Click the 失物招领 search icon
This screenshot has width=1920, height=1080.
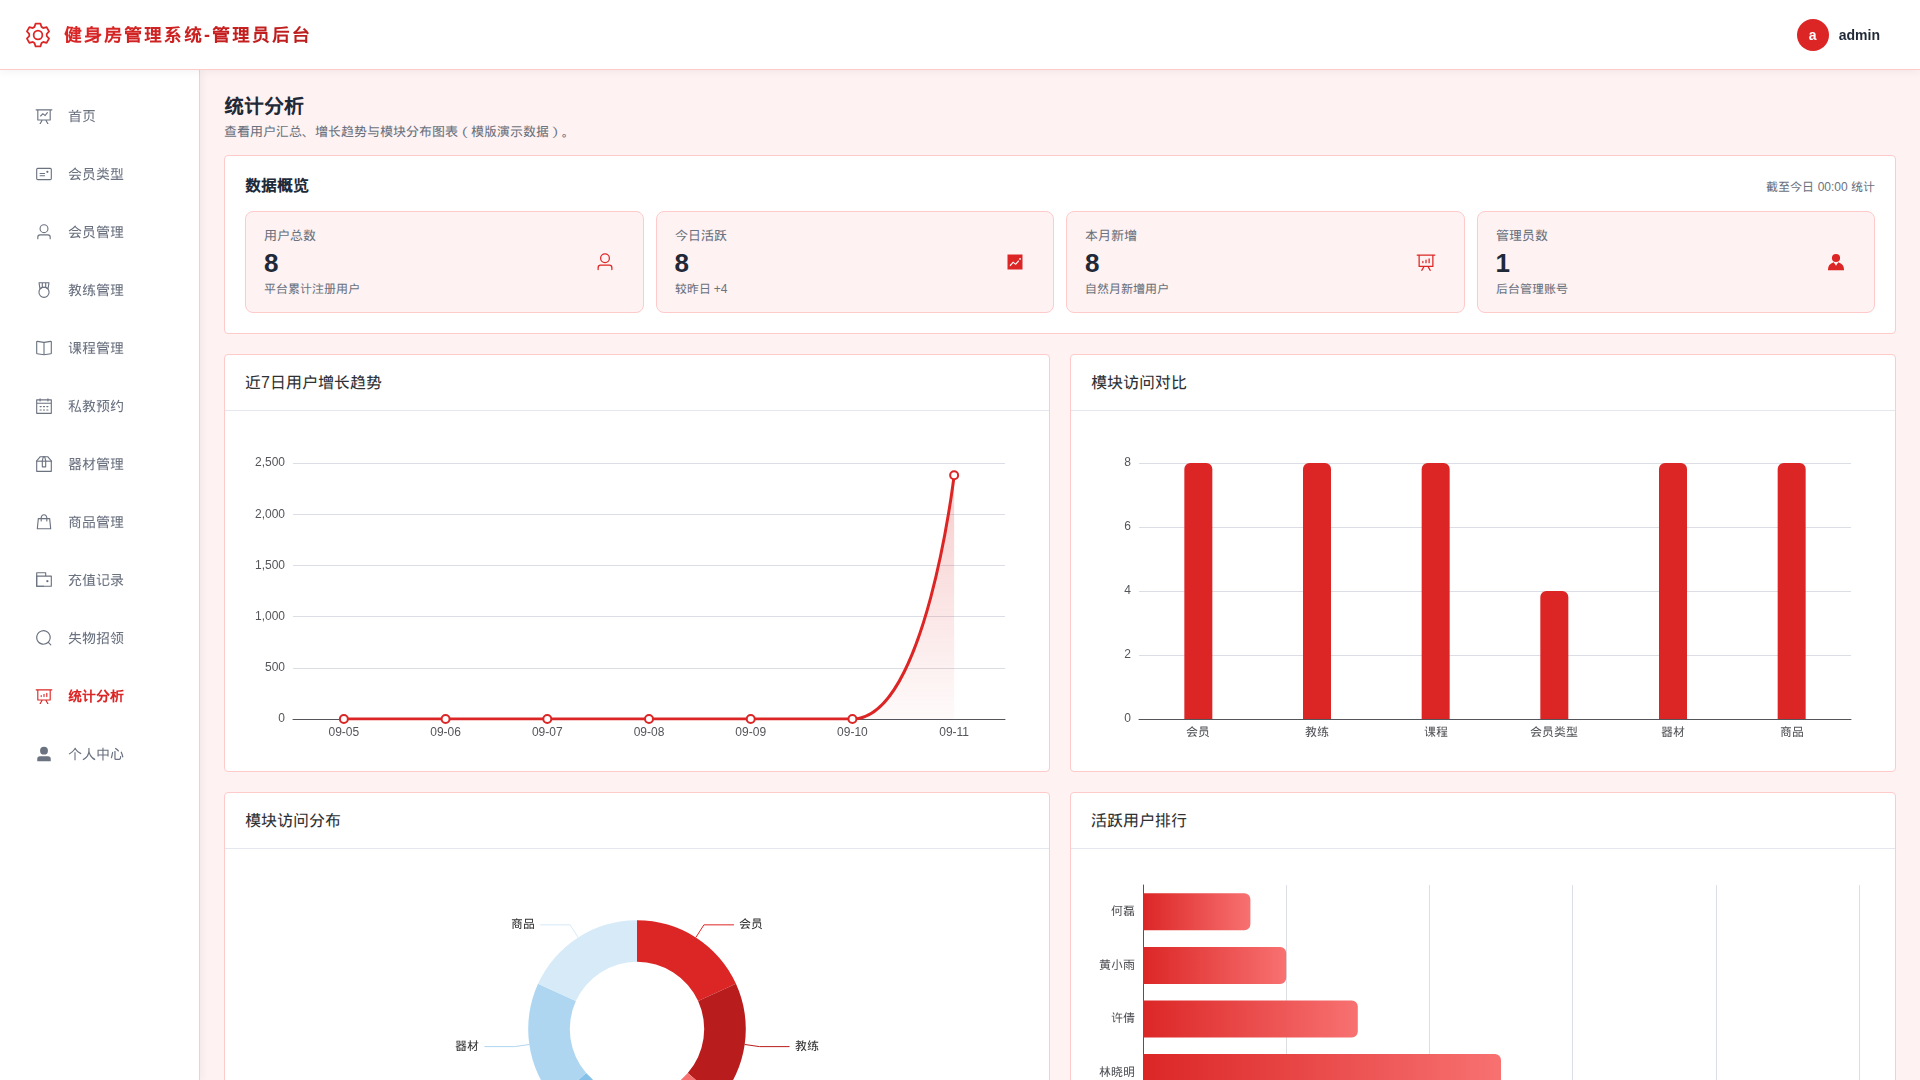pos(44,638)
